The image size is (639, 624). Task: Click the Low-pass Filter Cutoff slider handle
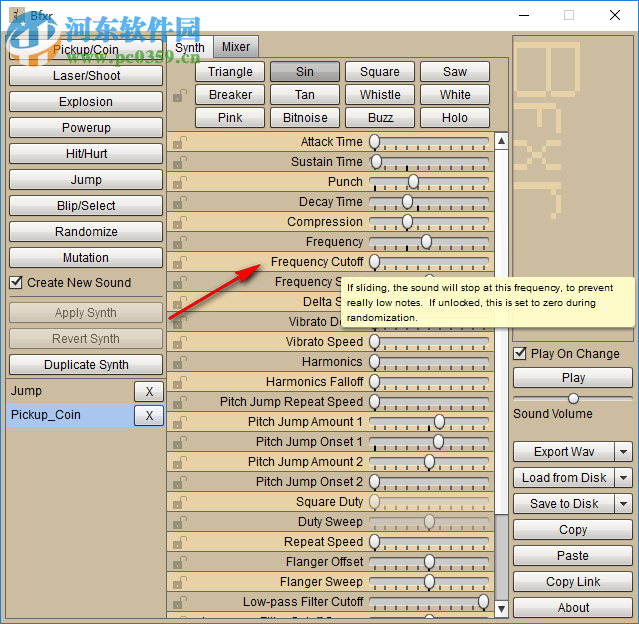point(483,601)
